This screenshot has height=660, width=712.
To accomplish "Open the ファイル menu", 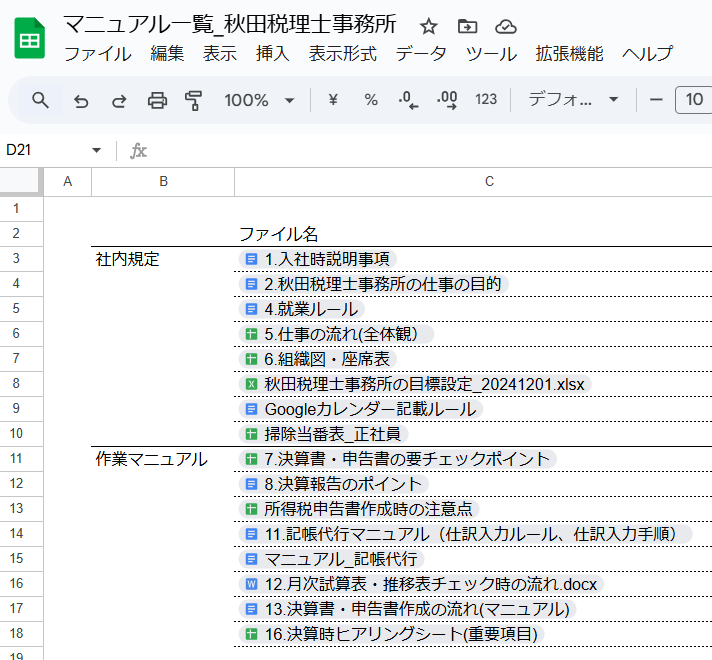I will point(98,54).
